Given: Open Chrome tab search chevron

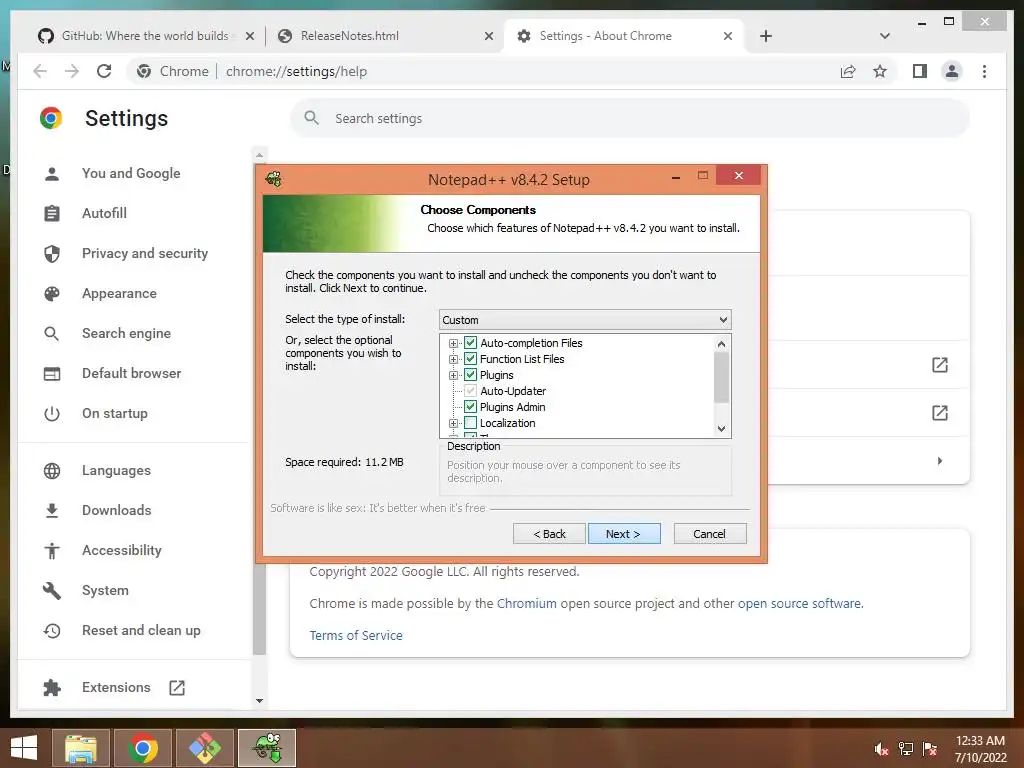Looking at the screenshot, I should pos(885,36).
